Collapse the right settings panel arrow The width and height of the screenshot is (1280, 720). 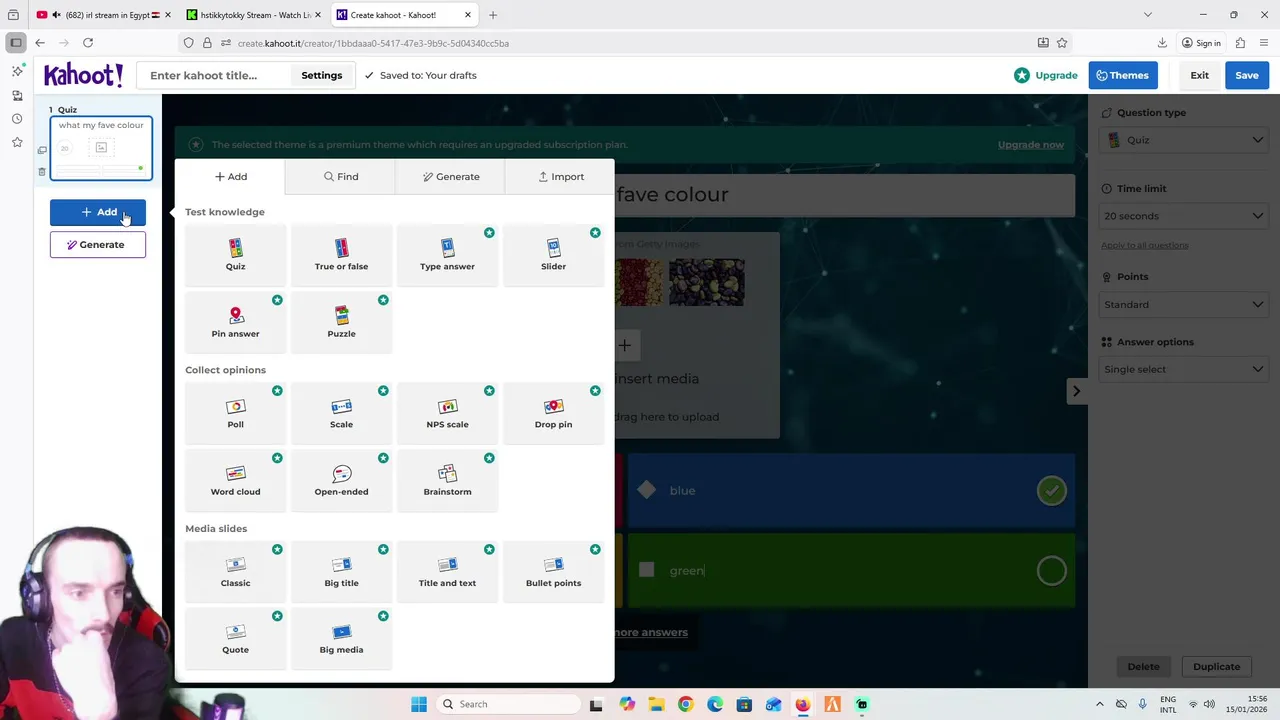pyautogui.click(x=1076, y=391)
